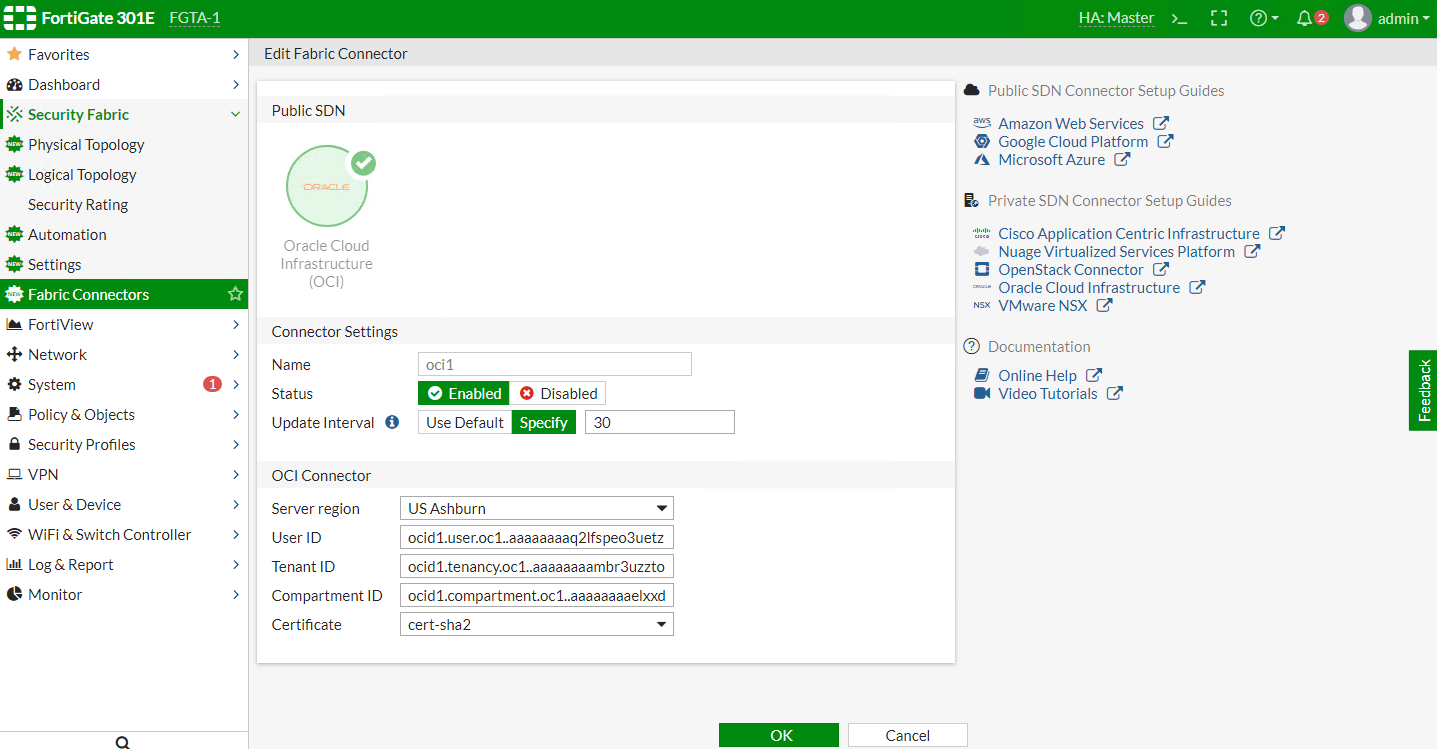Screen dimensions: 1440x750
Task: Click the Update Interval info icon
Action: click(x=392, y=422)
